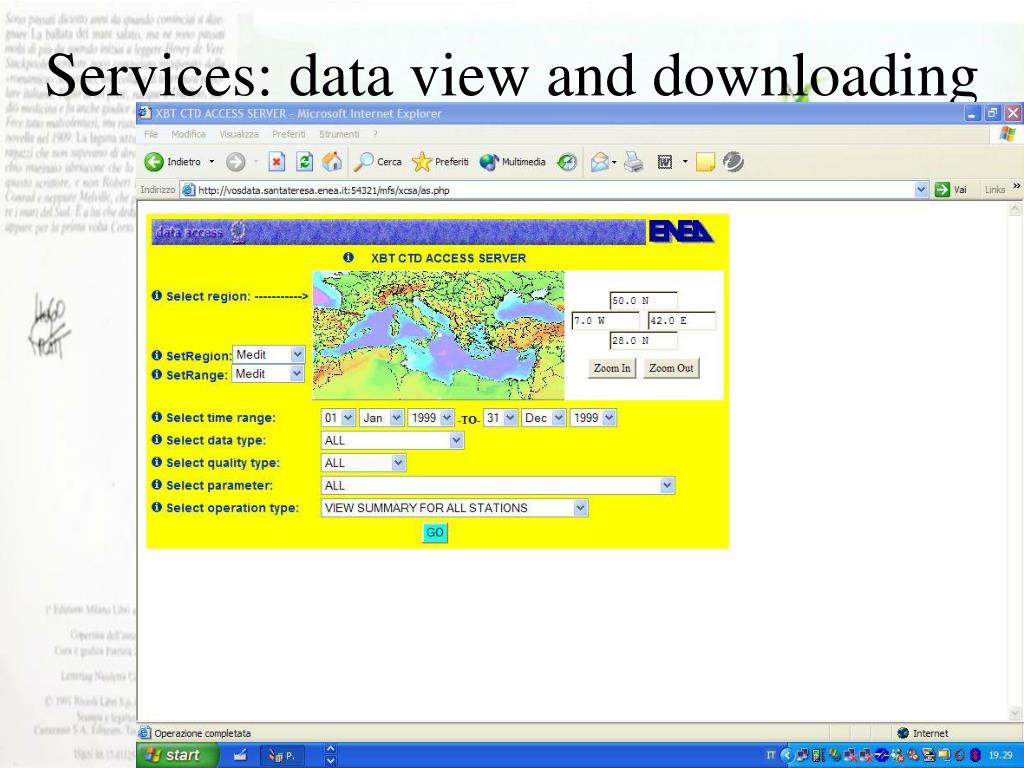Open the SetRange Medit dropdown
The image size is (1024, 768).
click(x=268, y=374)
